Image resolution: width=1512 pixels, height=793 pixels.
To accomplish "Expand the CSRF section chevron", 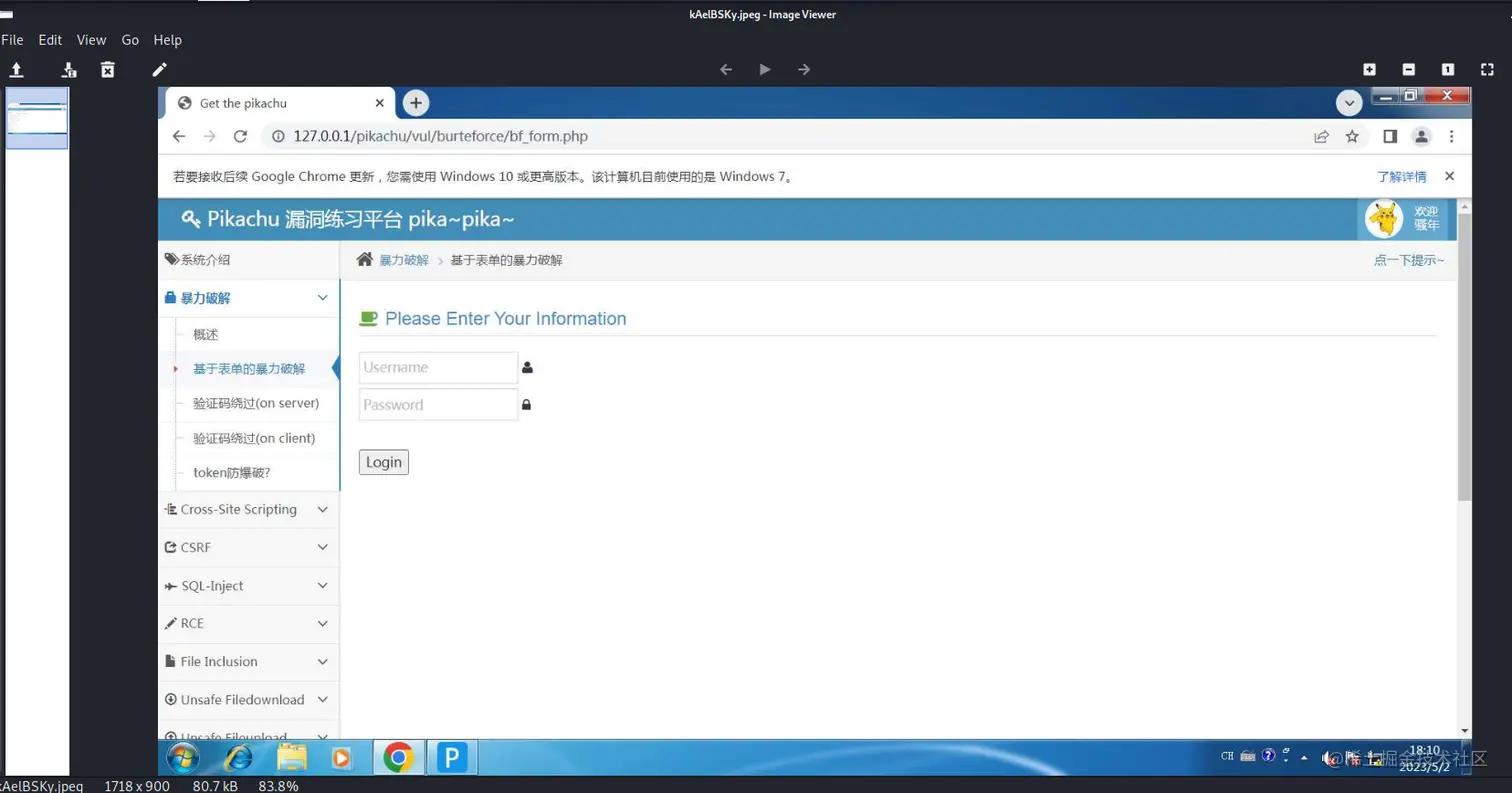I will (322, 548).
